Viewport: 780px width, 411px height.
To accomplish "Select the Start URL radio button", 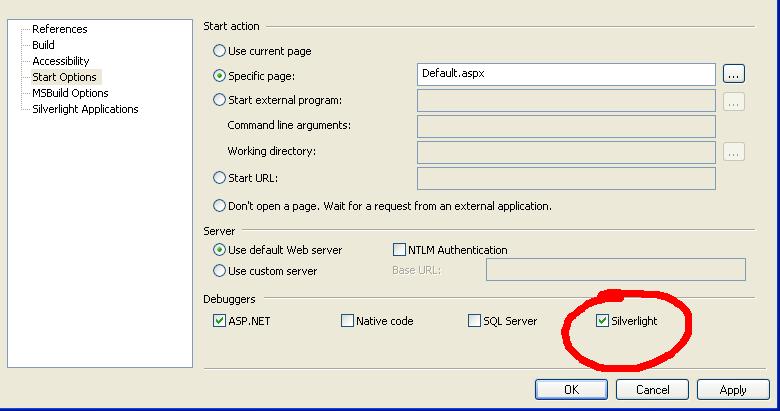I will click(x=219, y=178).
